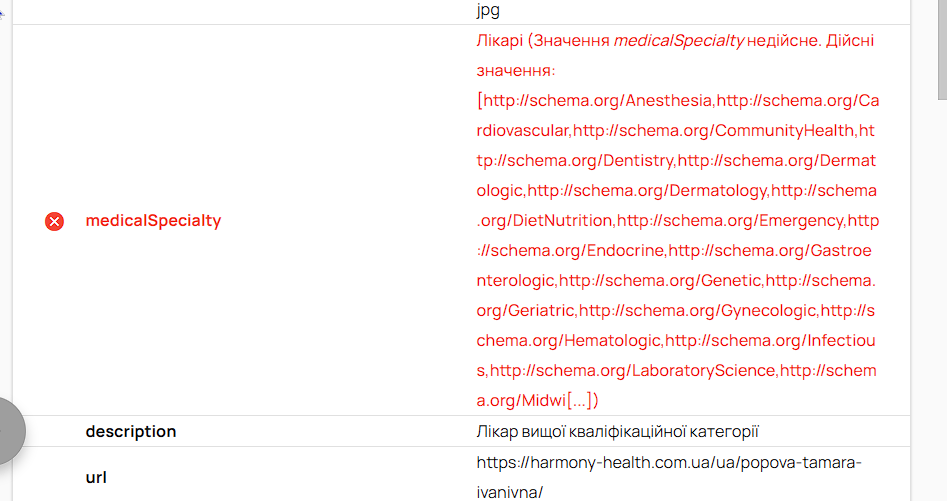The width and height of the screenshot is (947, 501).
Task: Click the gray circular floating button
Action: pyautogui.click(x=8, y=431)
